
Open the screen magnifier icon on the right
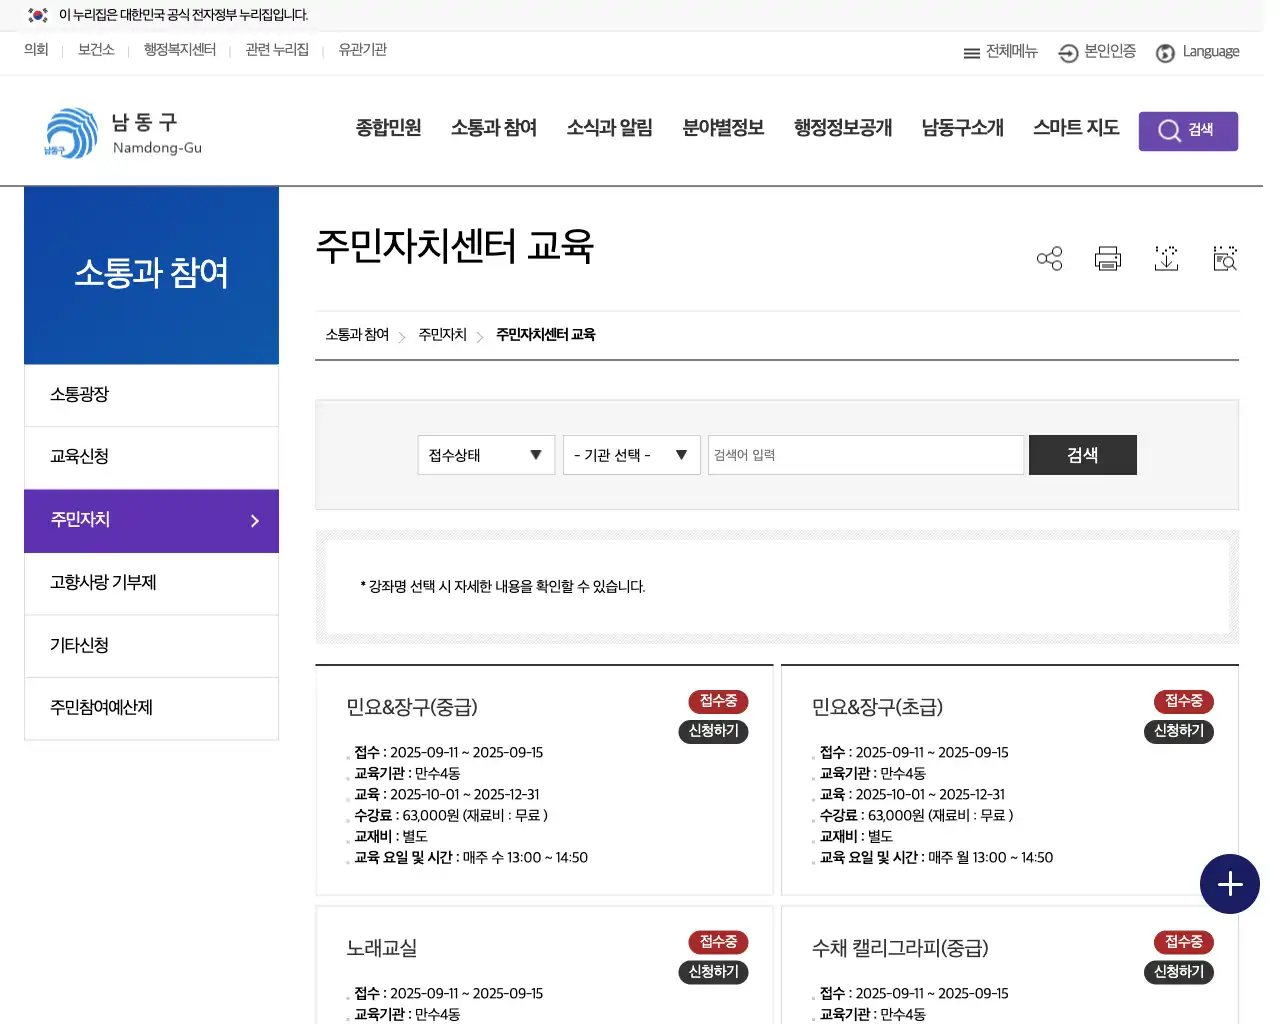(x=1224, y=258)
